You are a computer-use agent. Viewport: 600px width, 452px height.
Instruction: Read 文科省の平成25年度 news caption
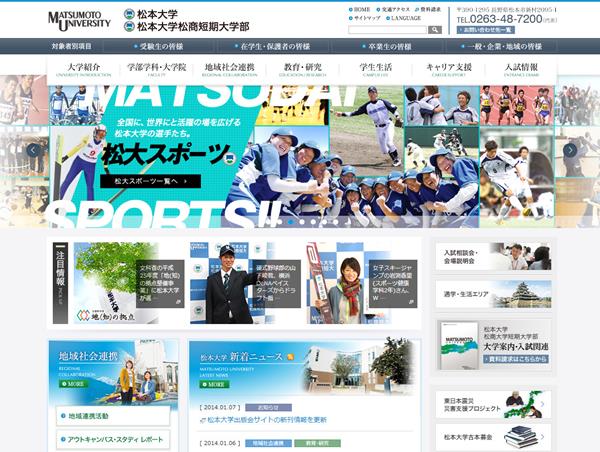tap(160, 283)
